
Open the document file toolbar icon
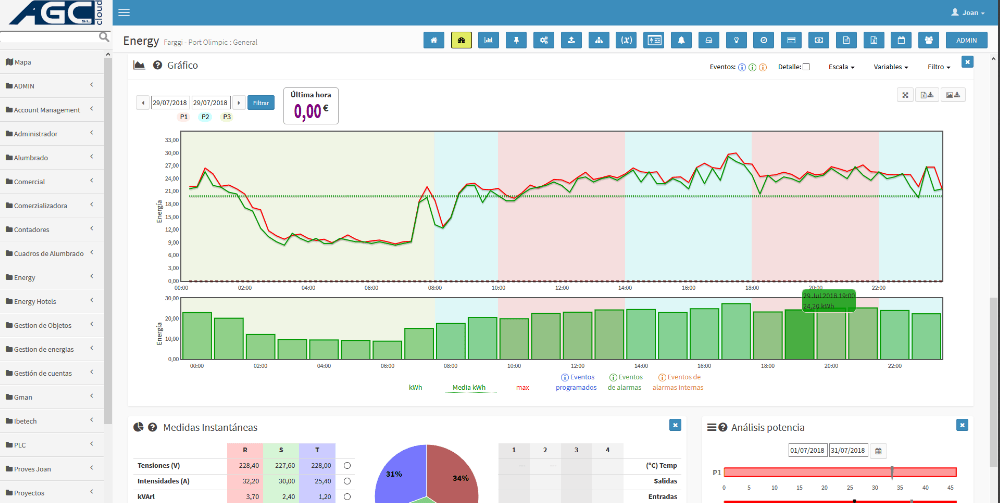coord(846,40)
